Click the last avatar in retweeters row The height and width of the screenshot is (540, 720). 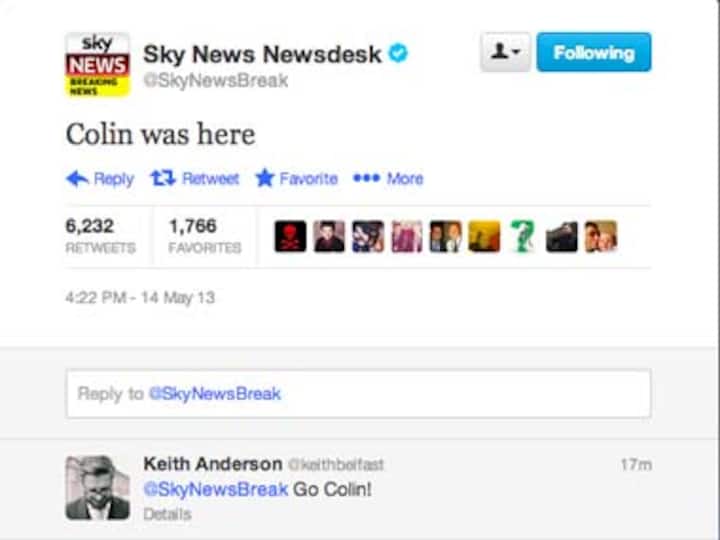[601, 236]
